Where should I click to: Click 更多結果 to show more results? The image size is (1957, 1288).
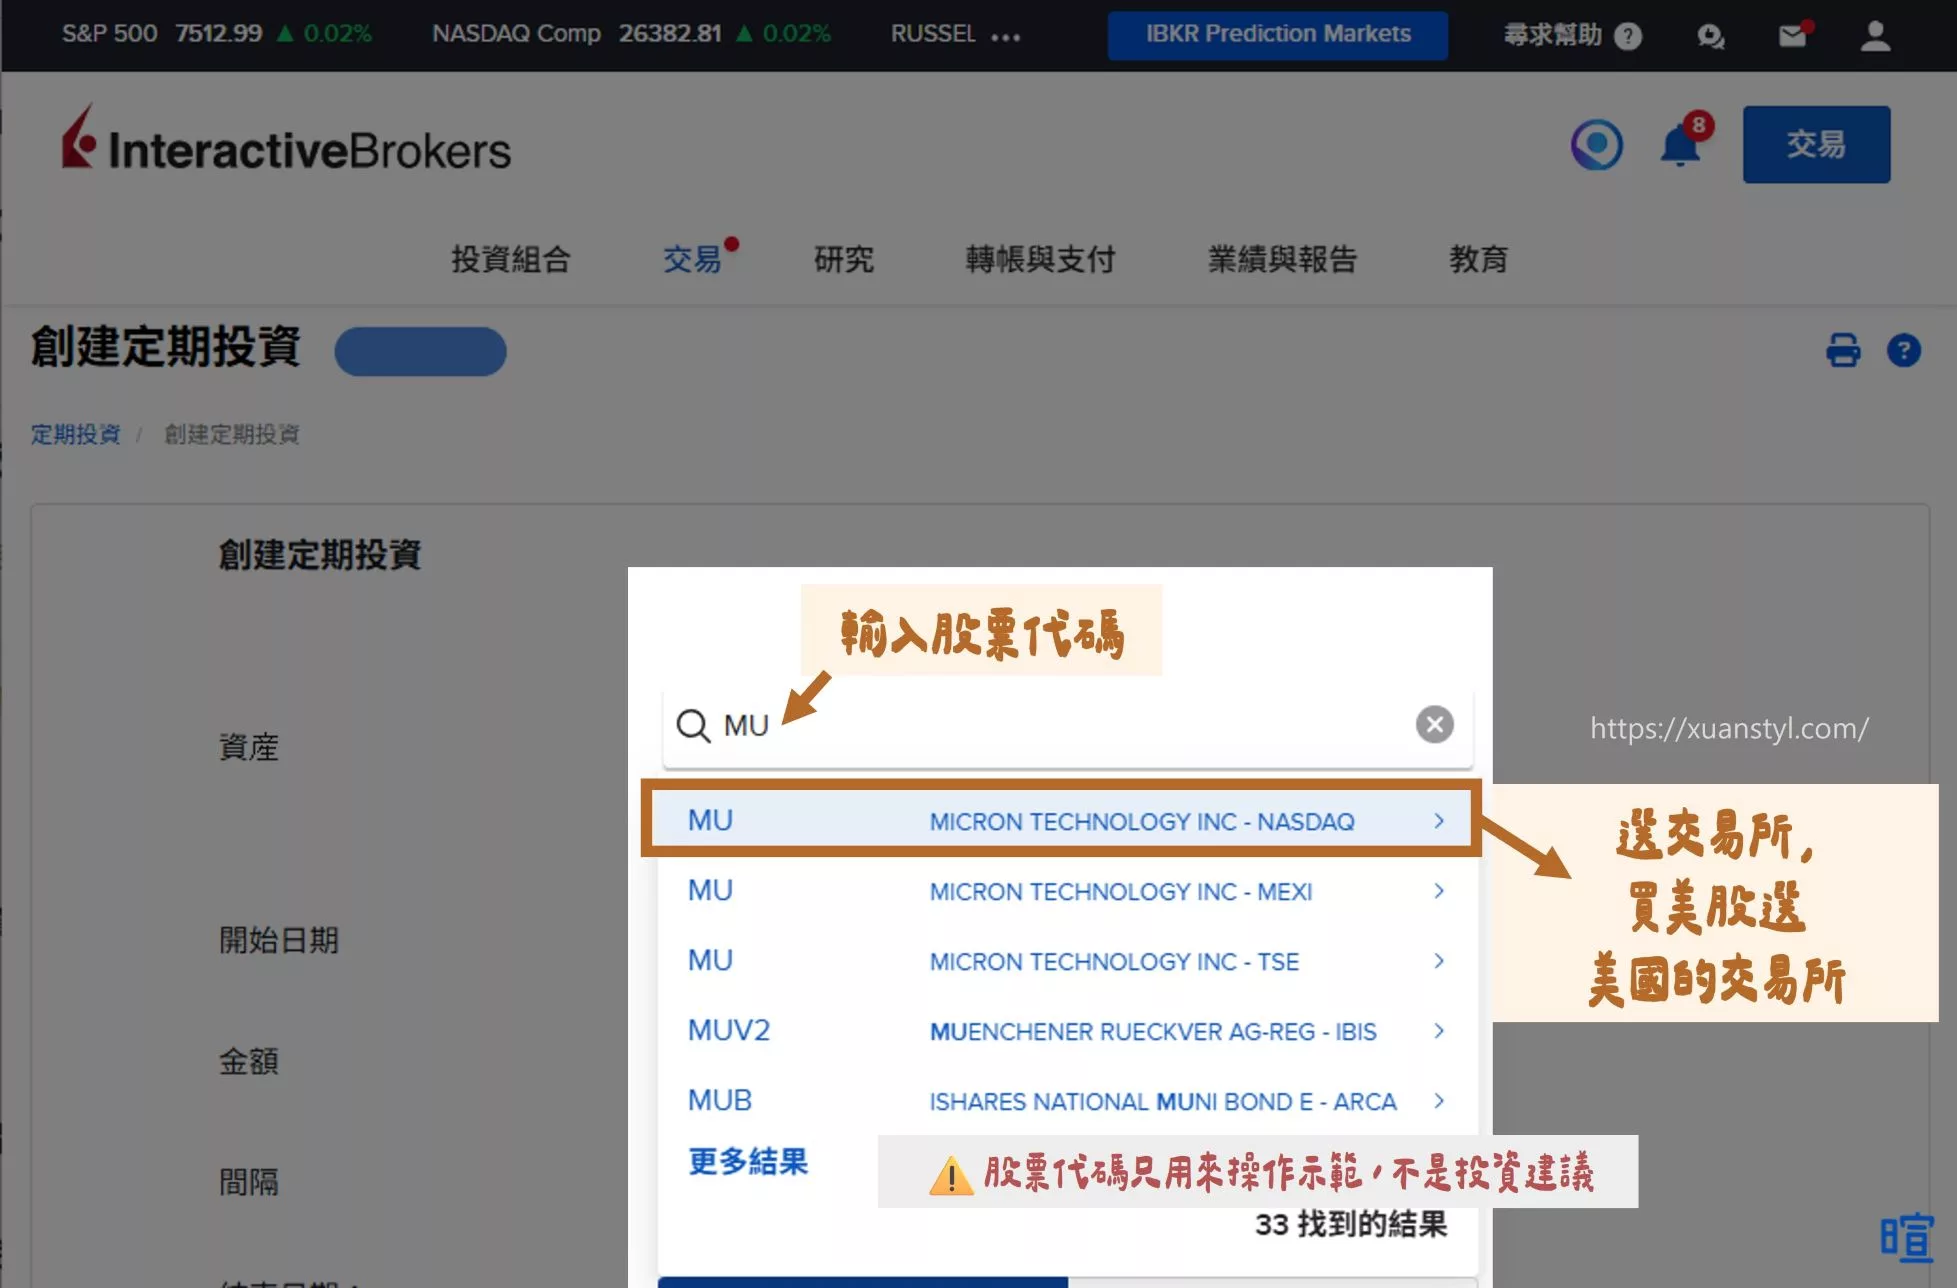[x=748, y=1161]
